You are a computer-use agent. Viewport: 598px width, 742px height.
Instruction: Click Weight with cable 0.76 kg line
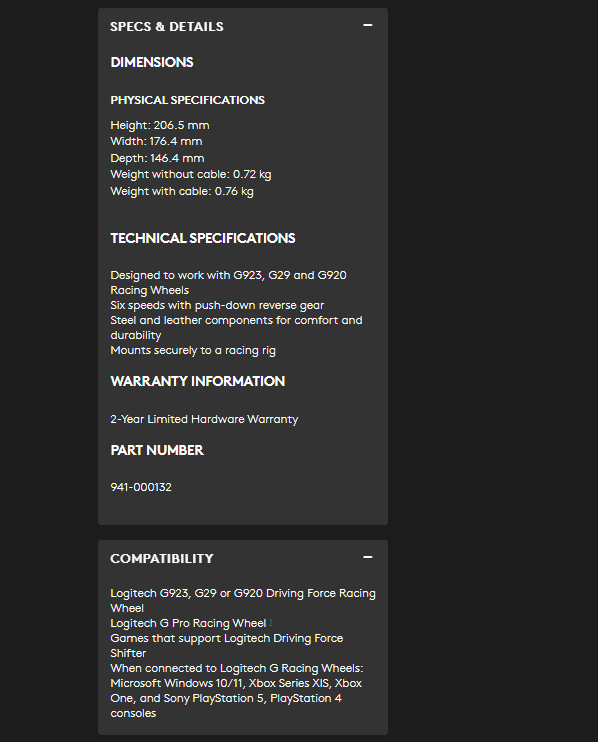[x=182, y=191]
